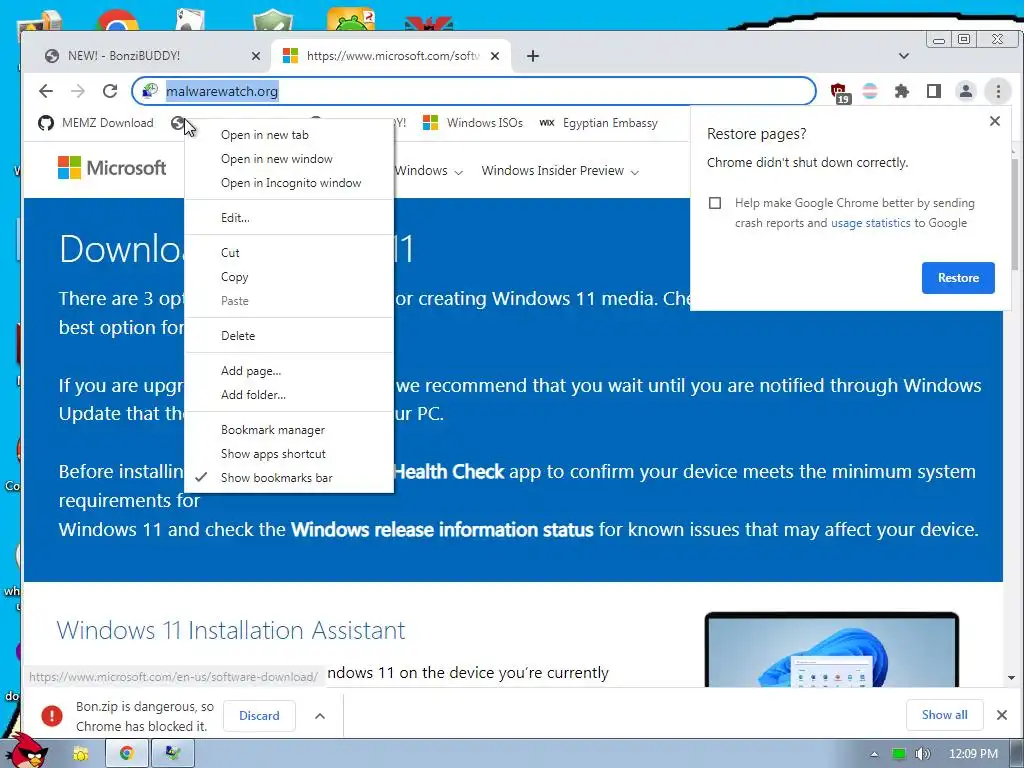Choose Open in new tab from context menu
Image resolution: width=1024 pixels, height=768 pixels.
pos(289,135)
